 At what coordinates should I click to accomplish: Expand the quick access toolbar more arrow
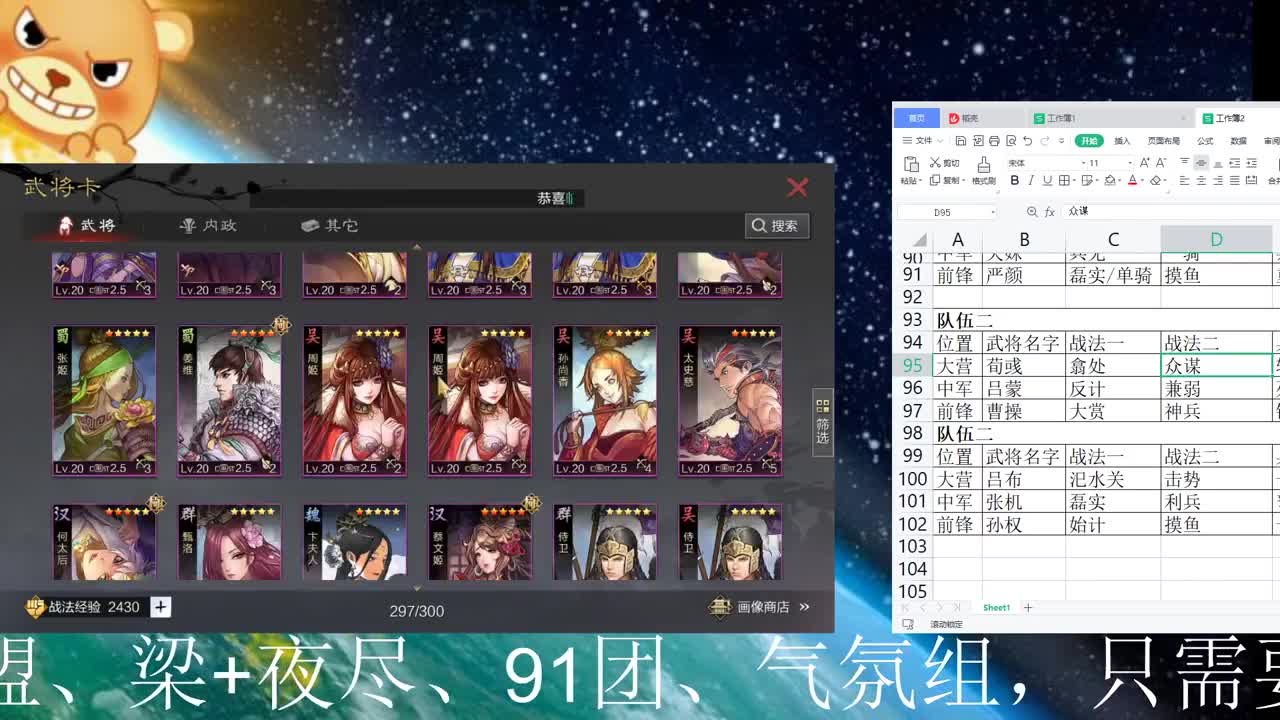coord(1062,141)
